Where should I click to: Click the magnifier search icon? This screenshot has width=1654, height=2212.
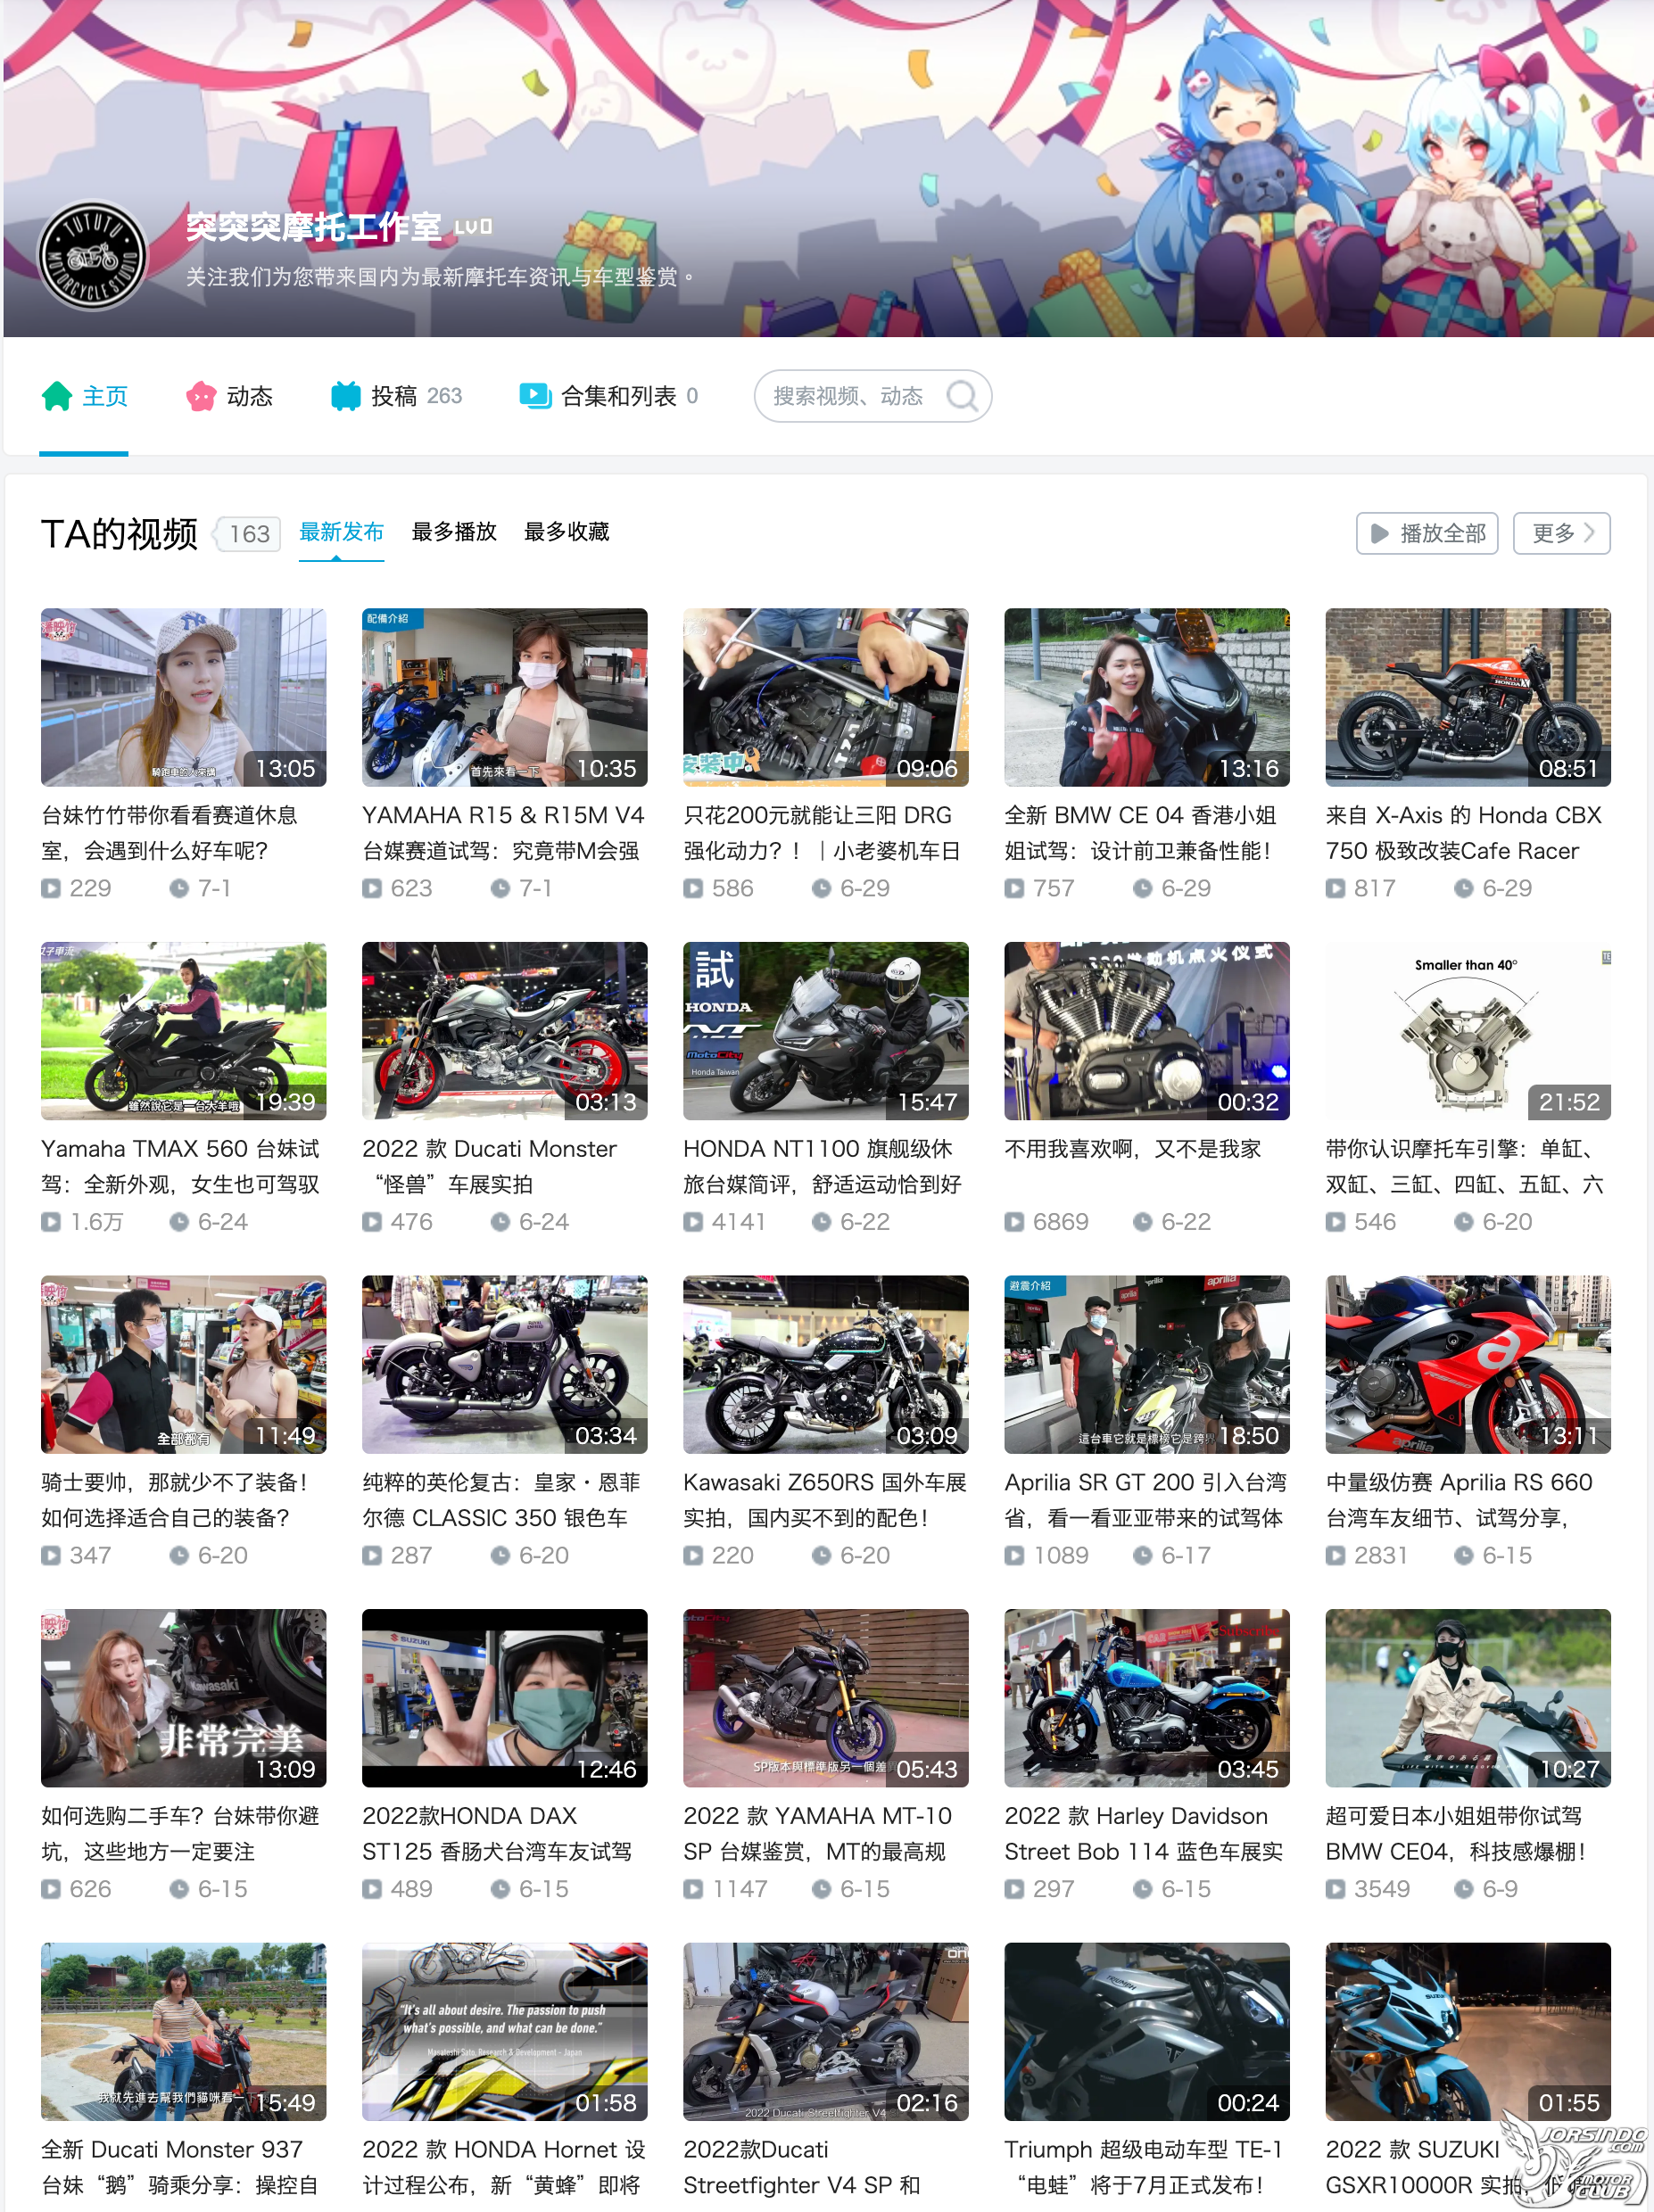962,396
